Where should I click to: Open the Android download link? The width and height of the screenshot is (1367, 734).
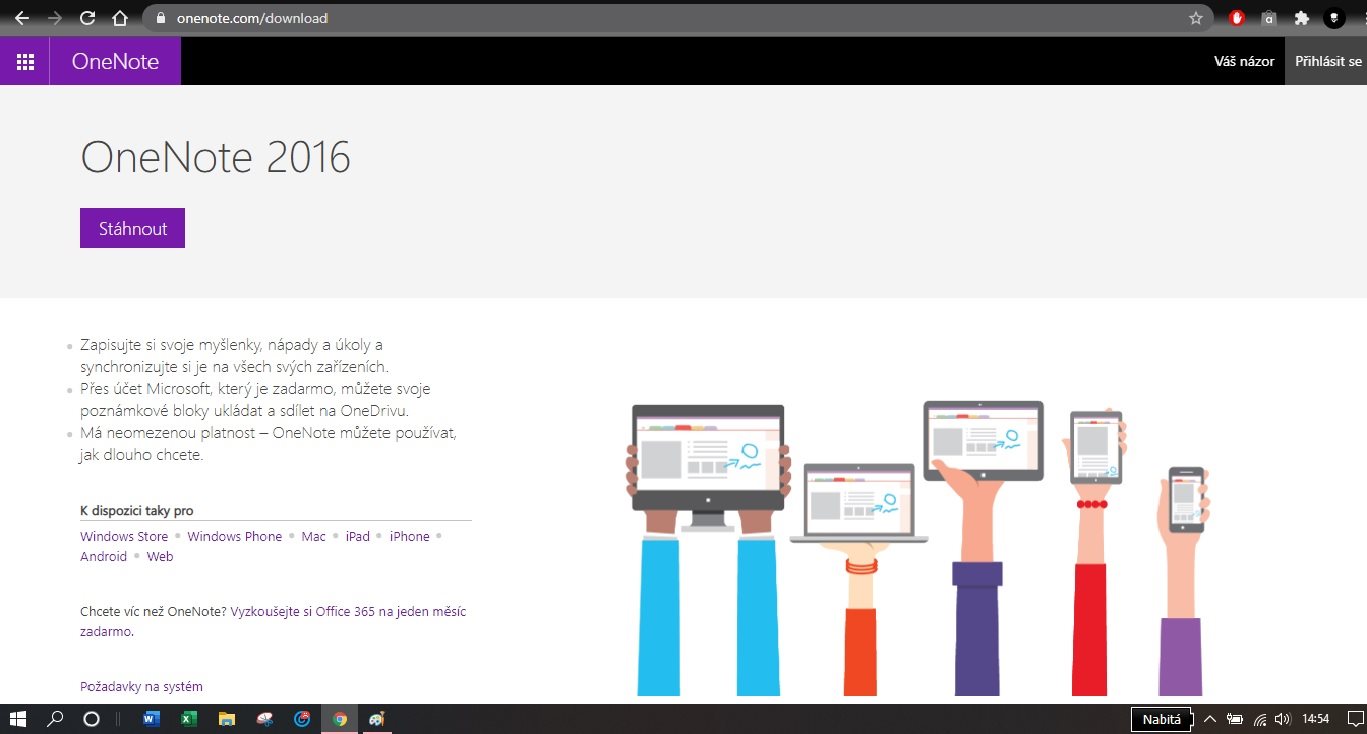coord(103,557)
